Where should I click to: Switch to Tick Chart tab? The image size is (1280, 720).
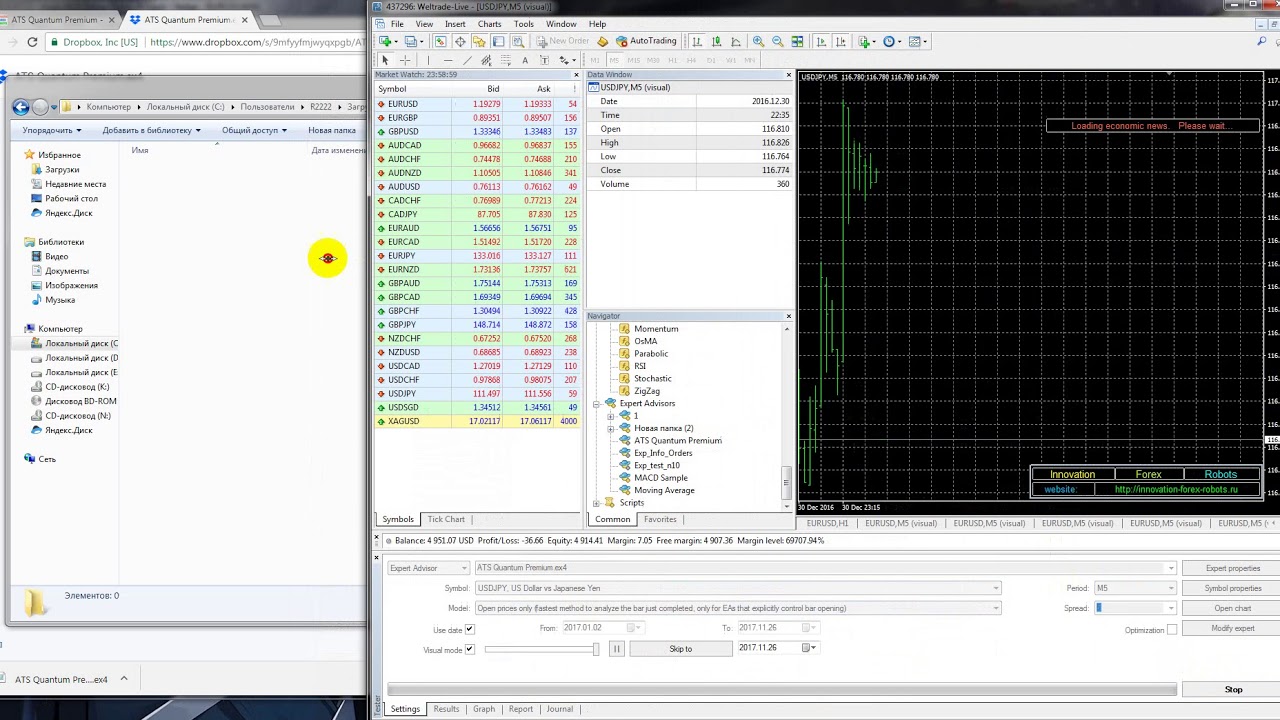click(x=446, y=519)
